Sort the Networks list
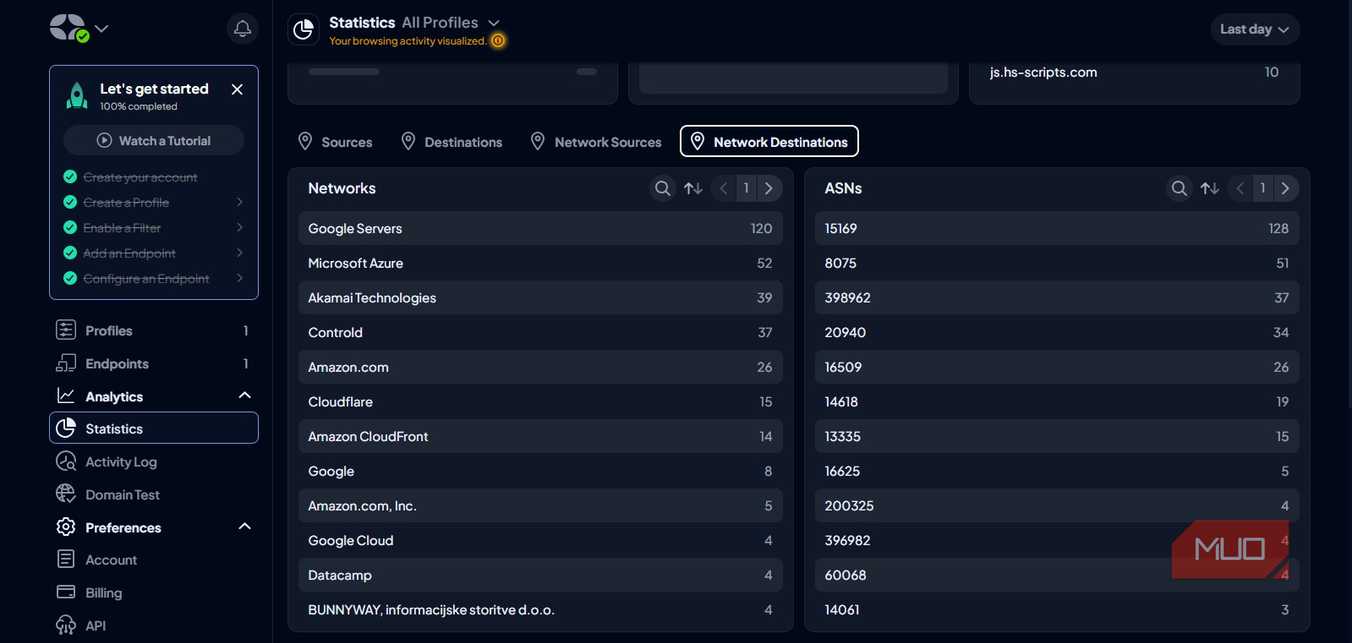 pyautogui.click(x=693, y=188)
